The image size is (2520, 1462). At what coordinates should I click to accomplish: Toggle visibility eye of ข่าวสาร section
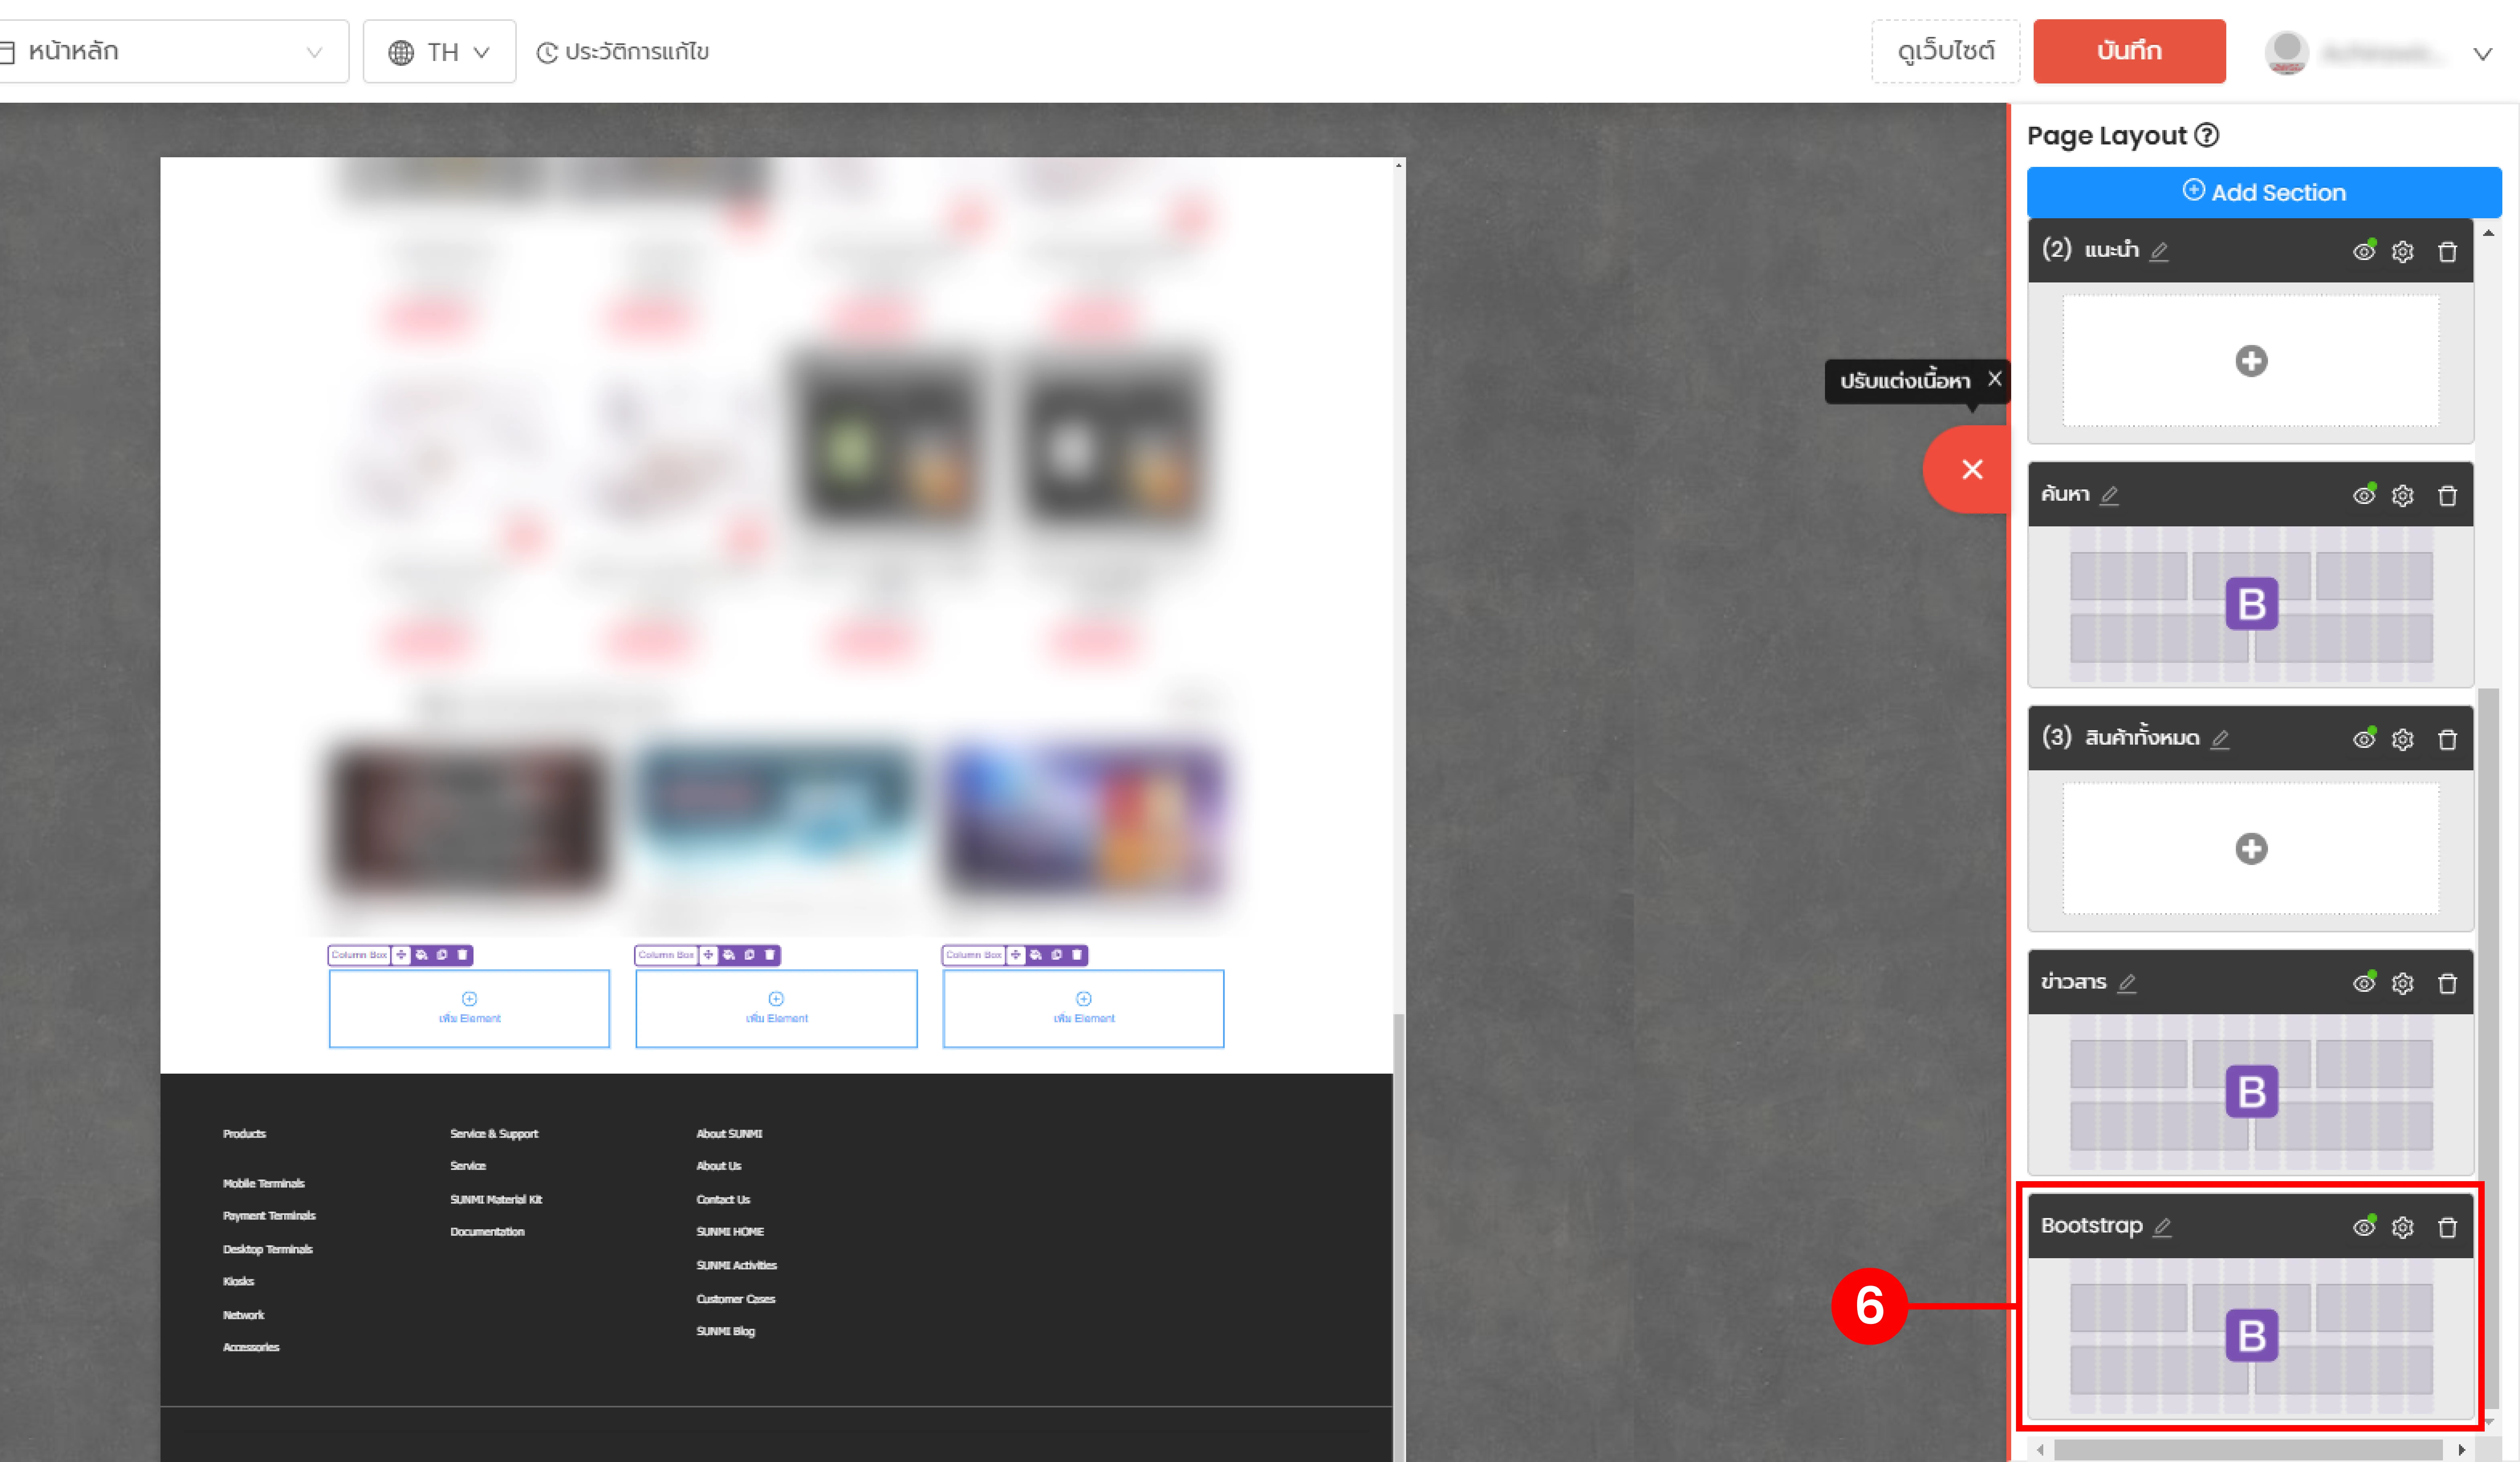pos(2363,983)
